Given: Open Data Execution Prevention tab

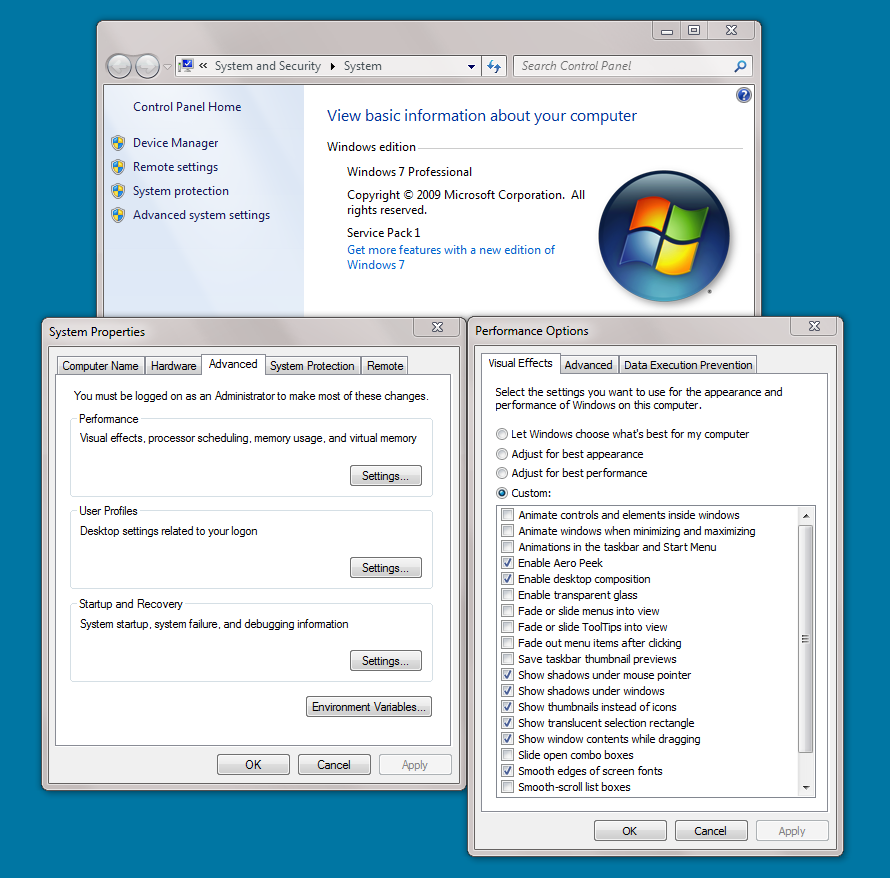Looking at the screenshot, I should point(688,365).
